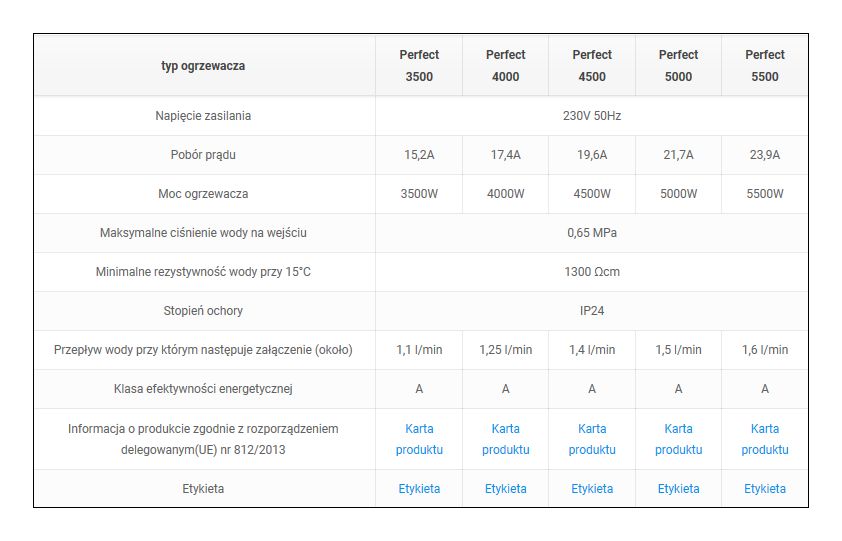Select the Perfect 3500 column header
Screen dimensions: 842x541
(x=419, y=66)
